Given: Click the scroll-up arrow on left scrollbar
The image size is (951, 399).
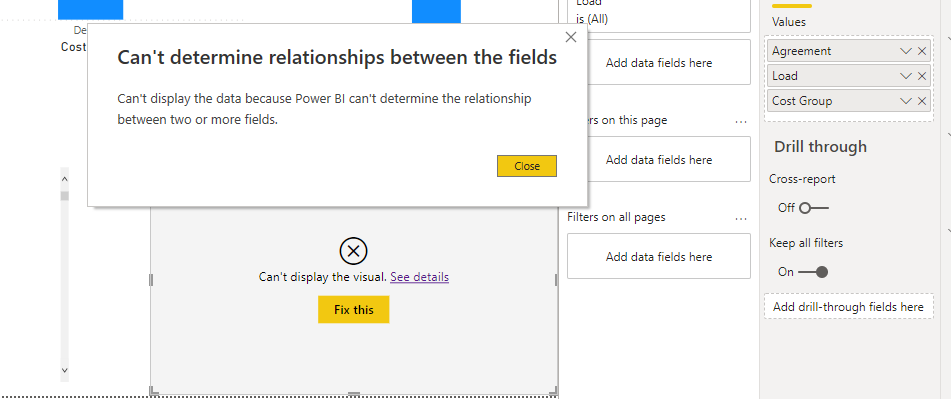Looking at the screenshot, I should pos(65,178).
